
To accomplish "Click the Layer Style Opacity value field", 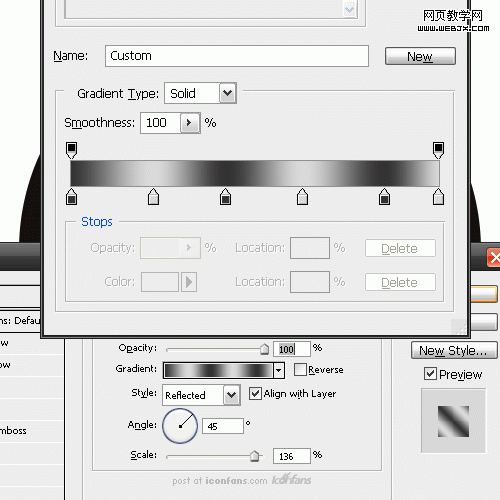I will (x=292, y=349).
